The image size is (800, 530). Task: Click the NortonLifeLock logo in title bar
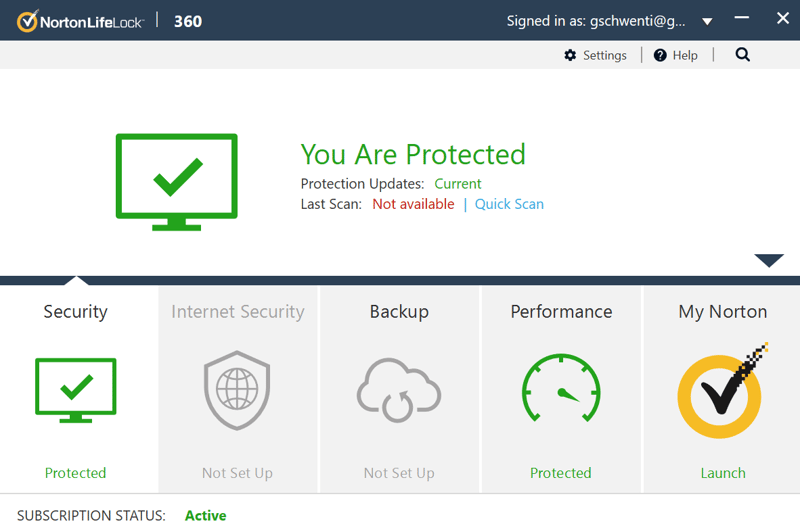click(x=81, y=21)
